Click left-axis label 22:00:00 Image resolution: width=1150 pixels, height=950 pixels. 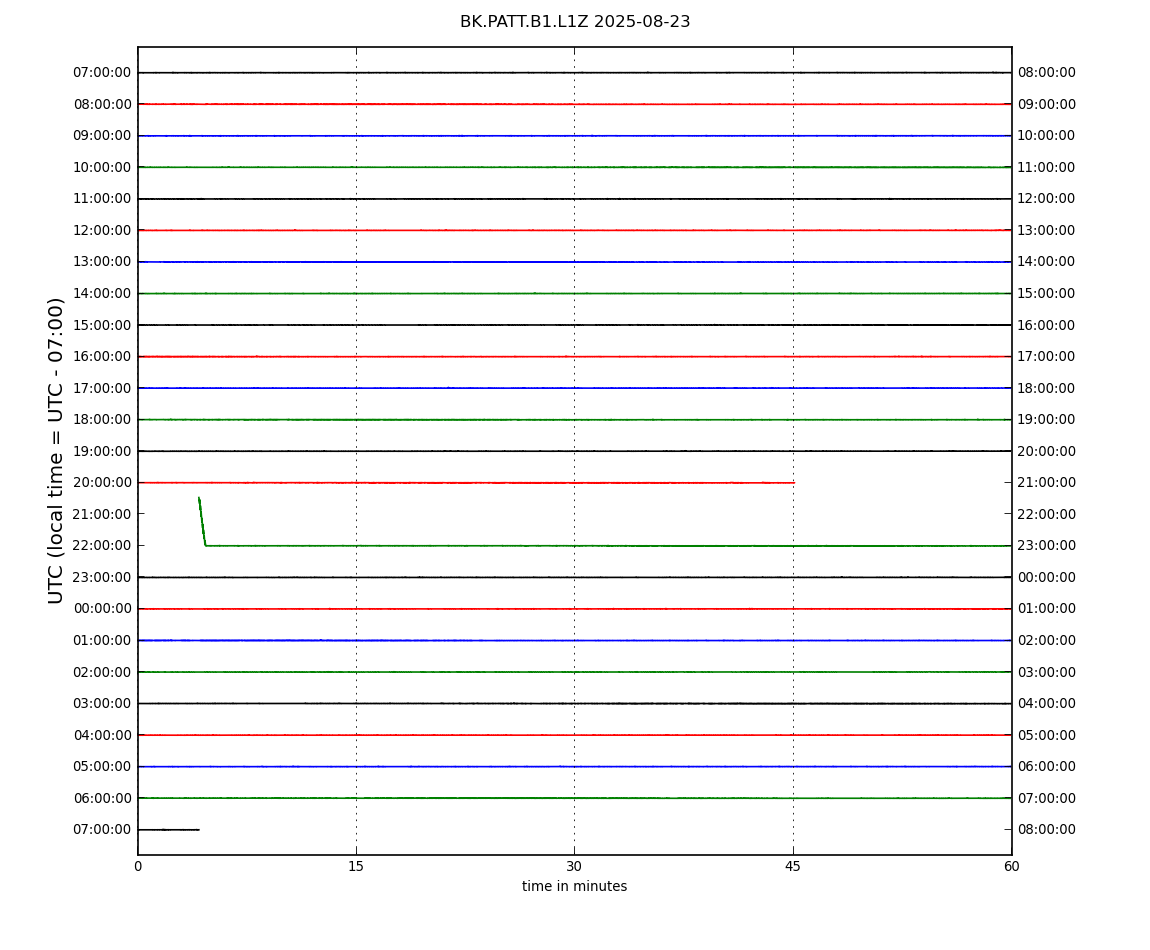[102, 546]
